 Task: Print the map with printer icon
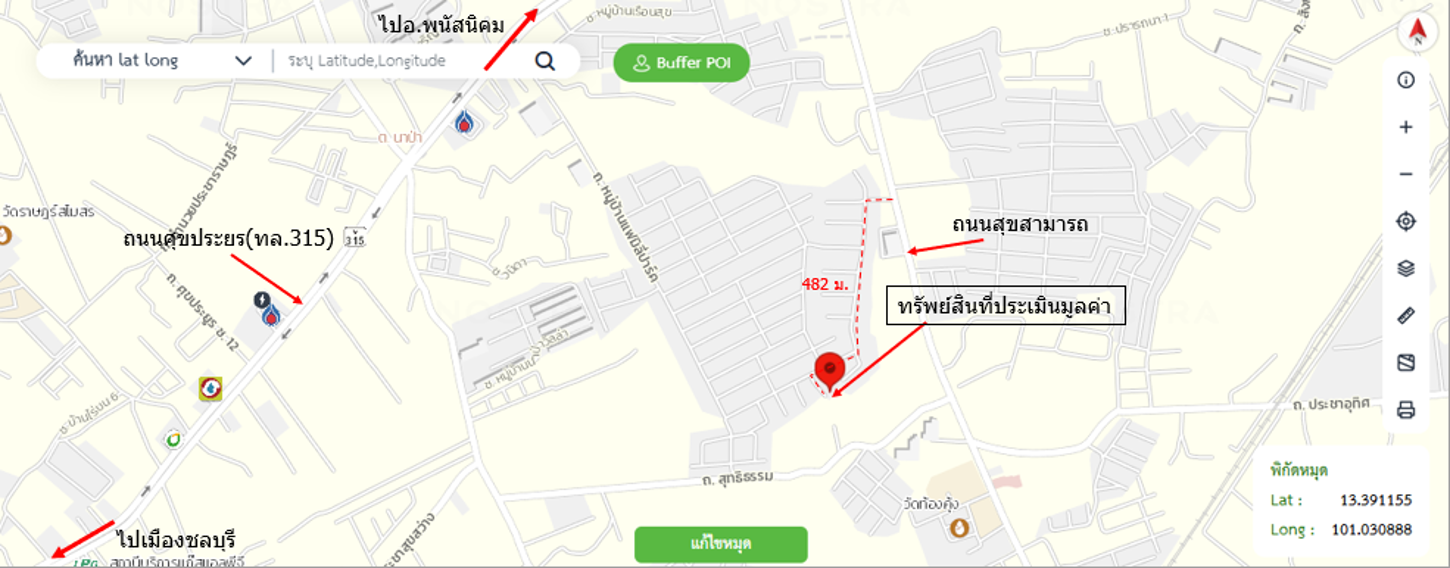1406,410
